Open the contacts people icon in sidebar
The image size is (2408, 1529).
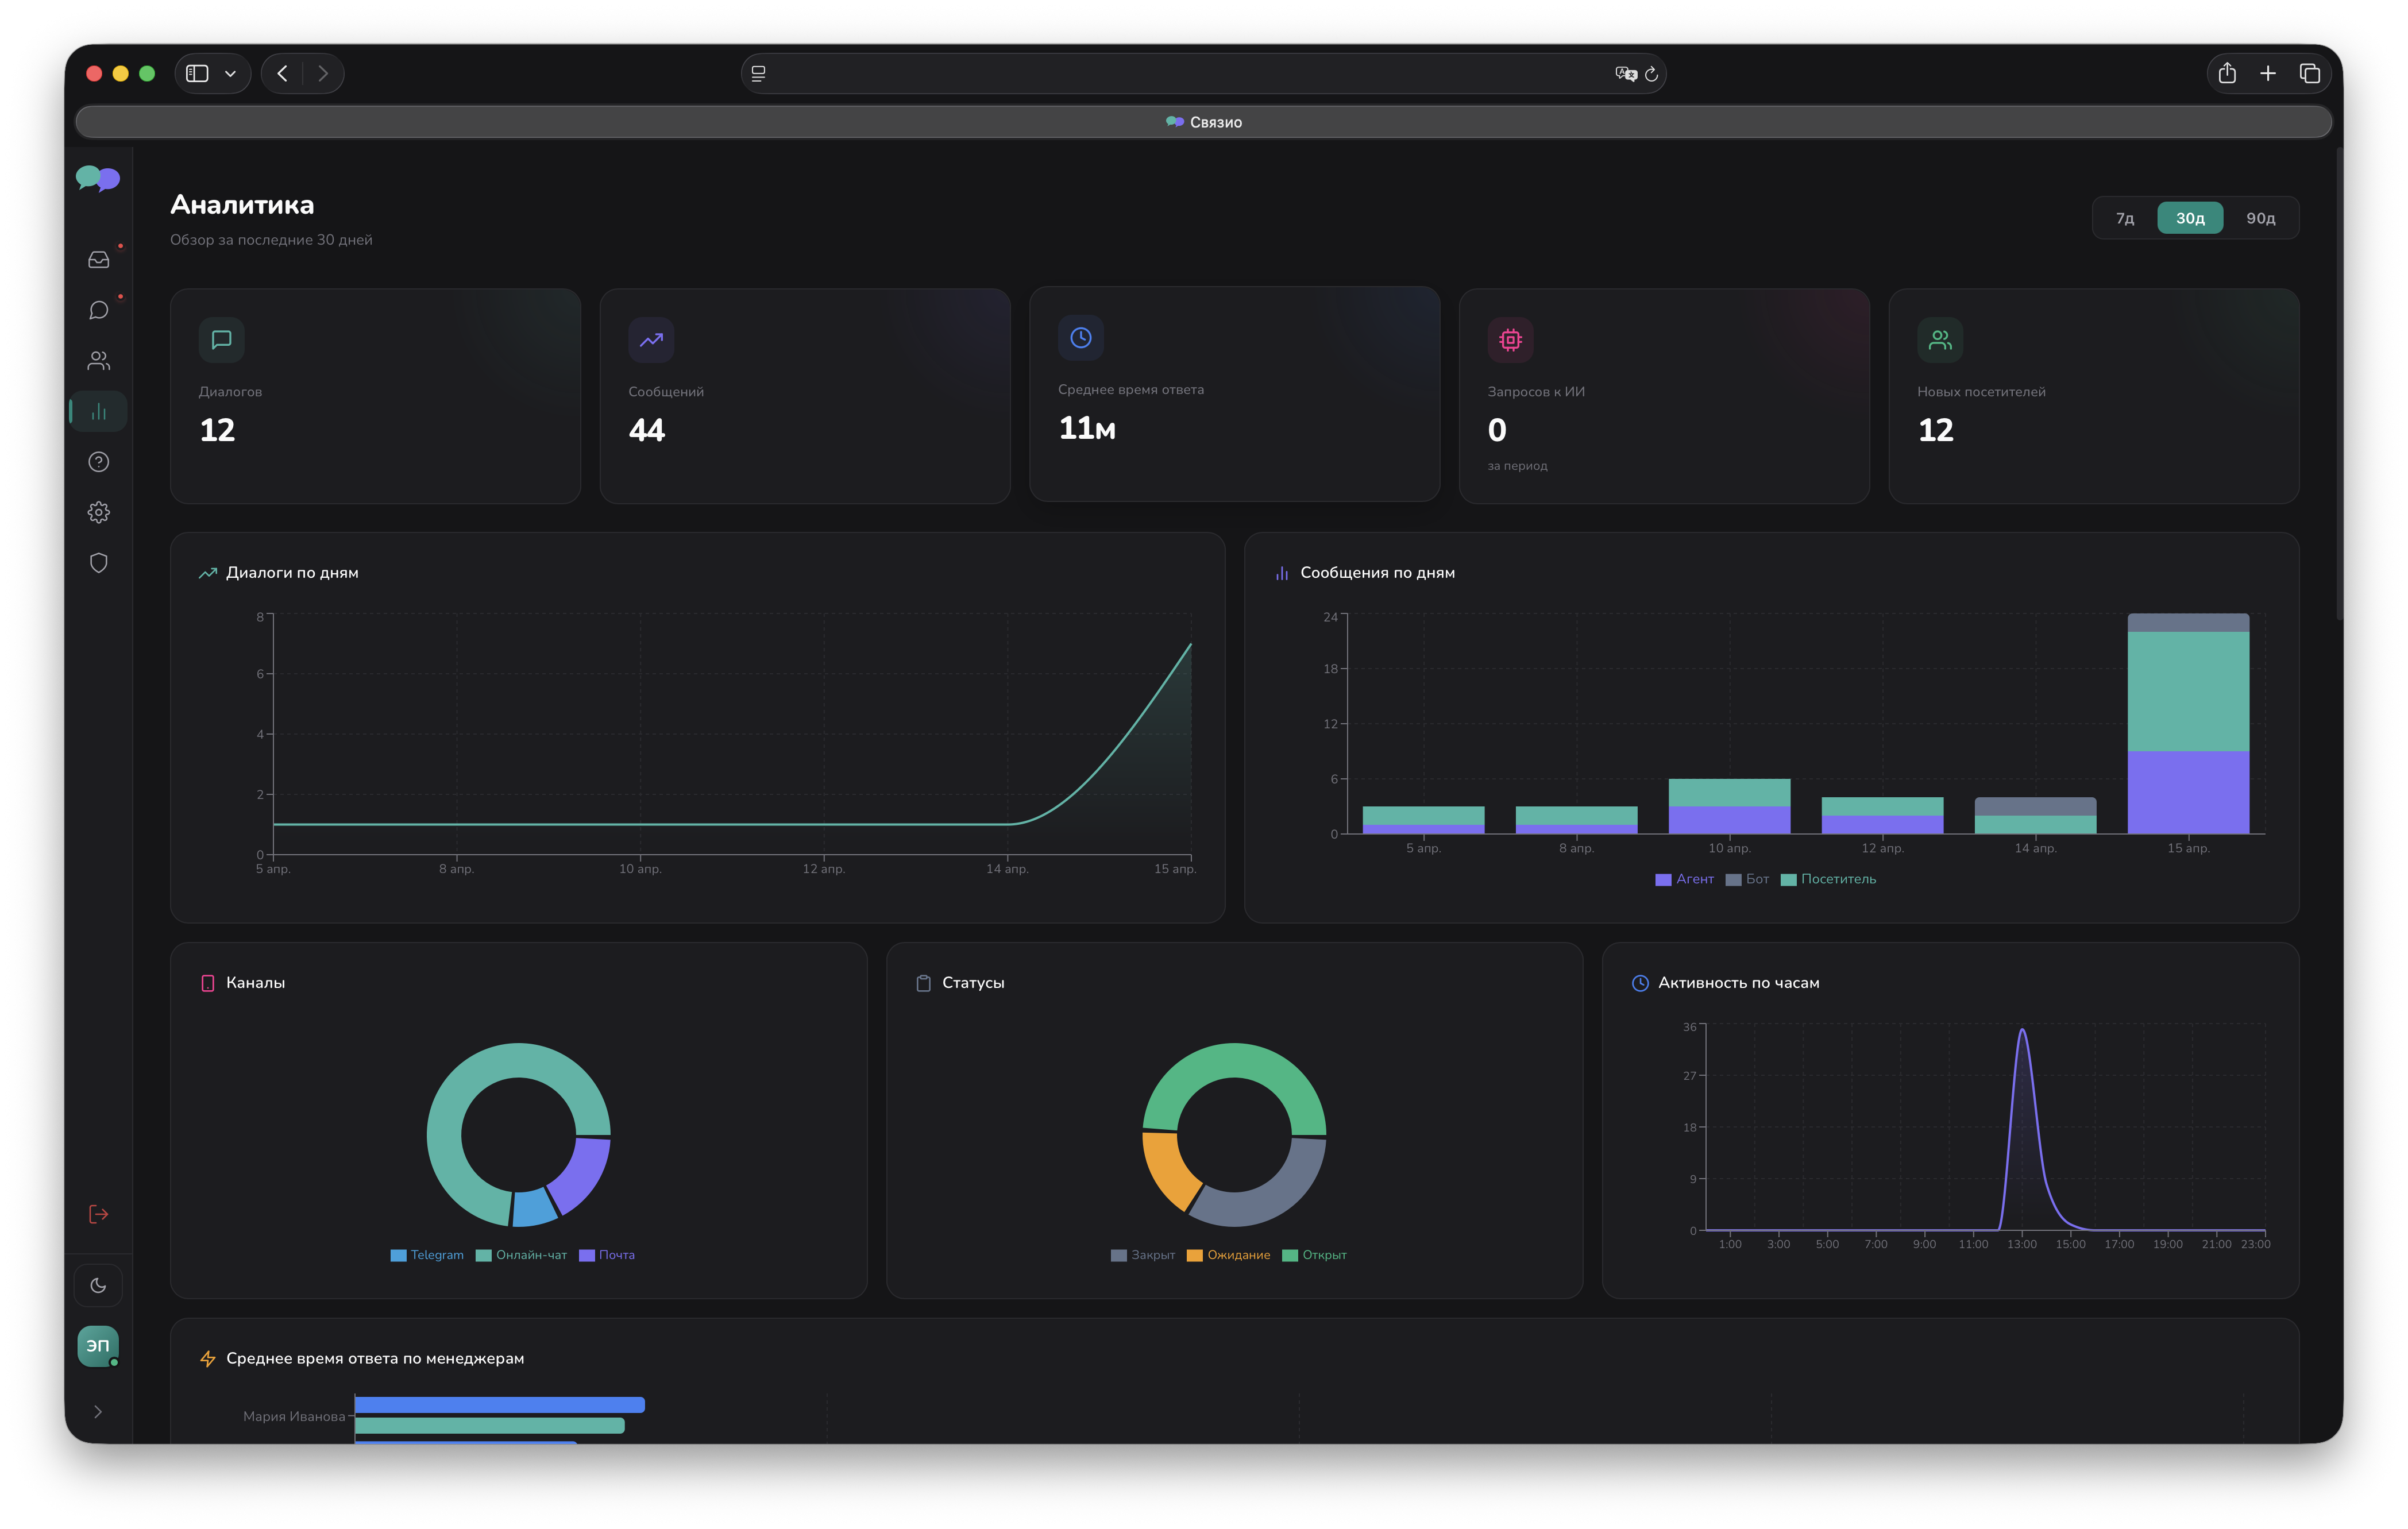(x=98, y=361)
